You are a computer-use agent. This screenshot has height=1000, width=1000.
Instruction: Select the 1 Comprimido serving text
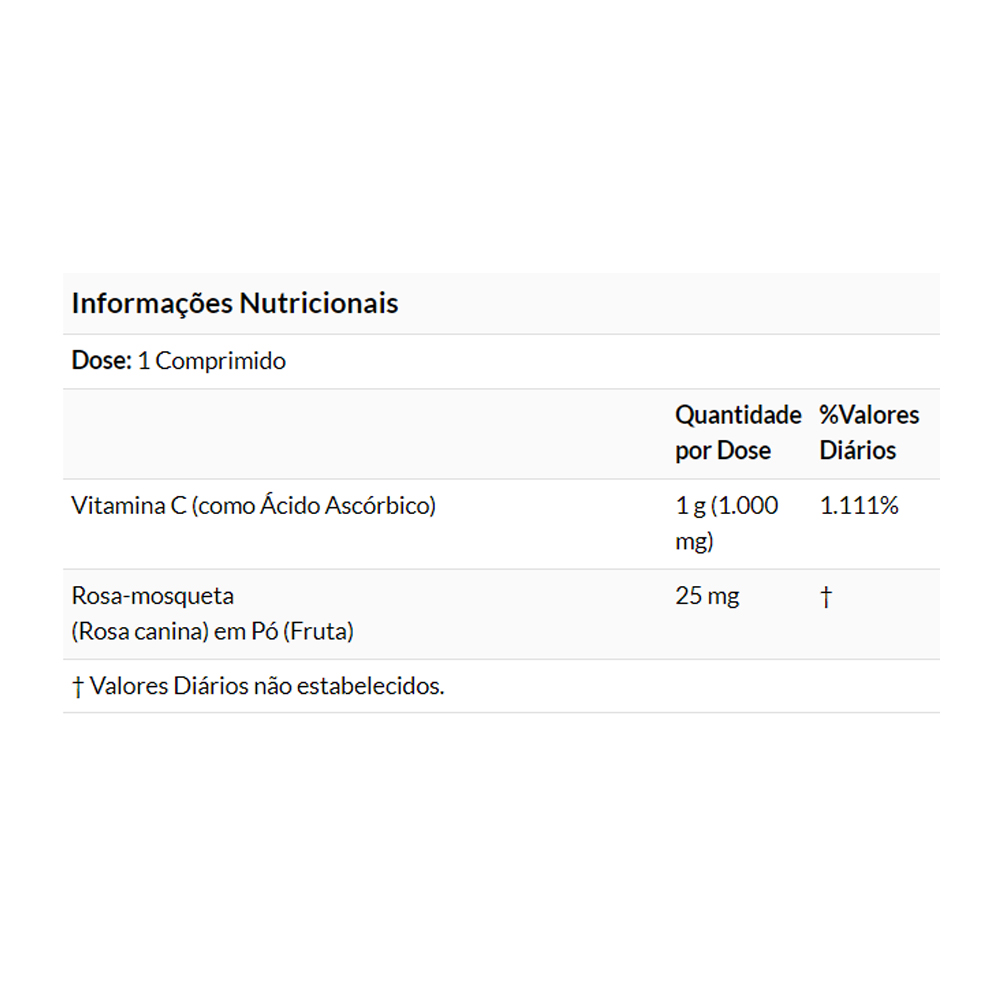tap(211, 361)
